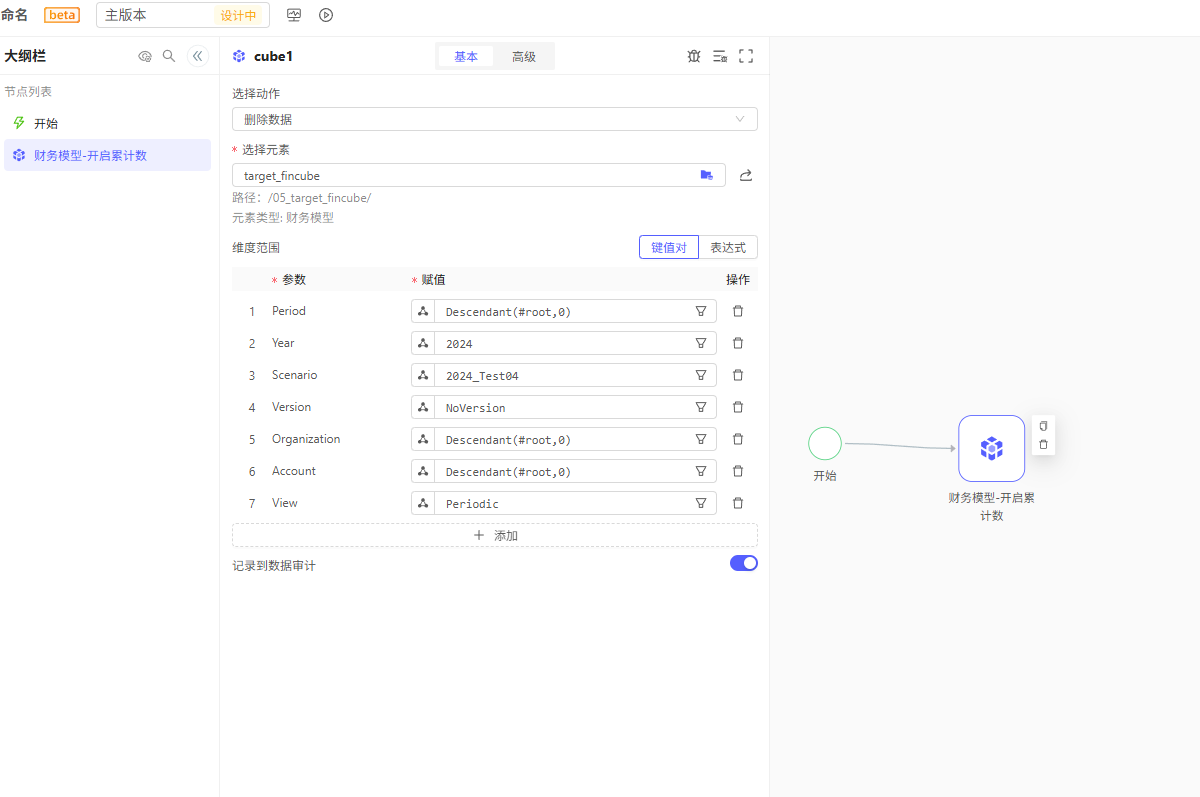The width and height of the screenshot is (1200, 797).
Task: Add a new dimension row
Action: (x=494, y=535)
